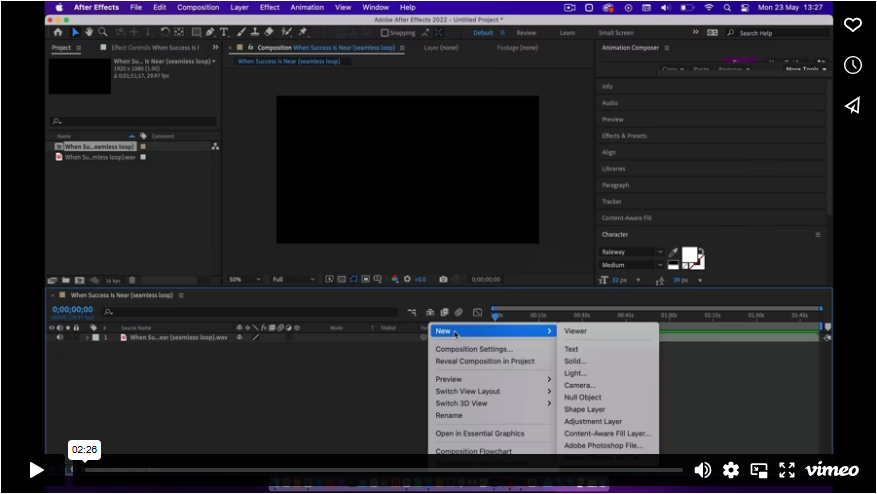Open the Raleway font family dropdown
Image resolution: width=877 pixels, height=494 pixels.
(x=631, y=252)
